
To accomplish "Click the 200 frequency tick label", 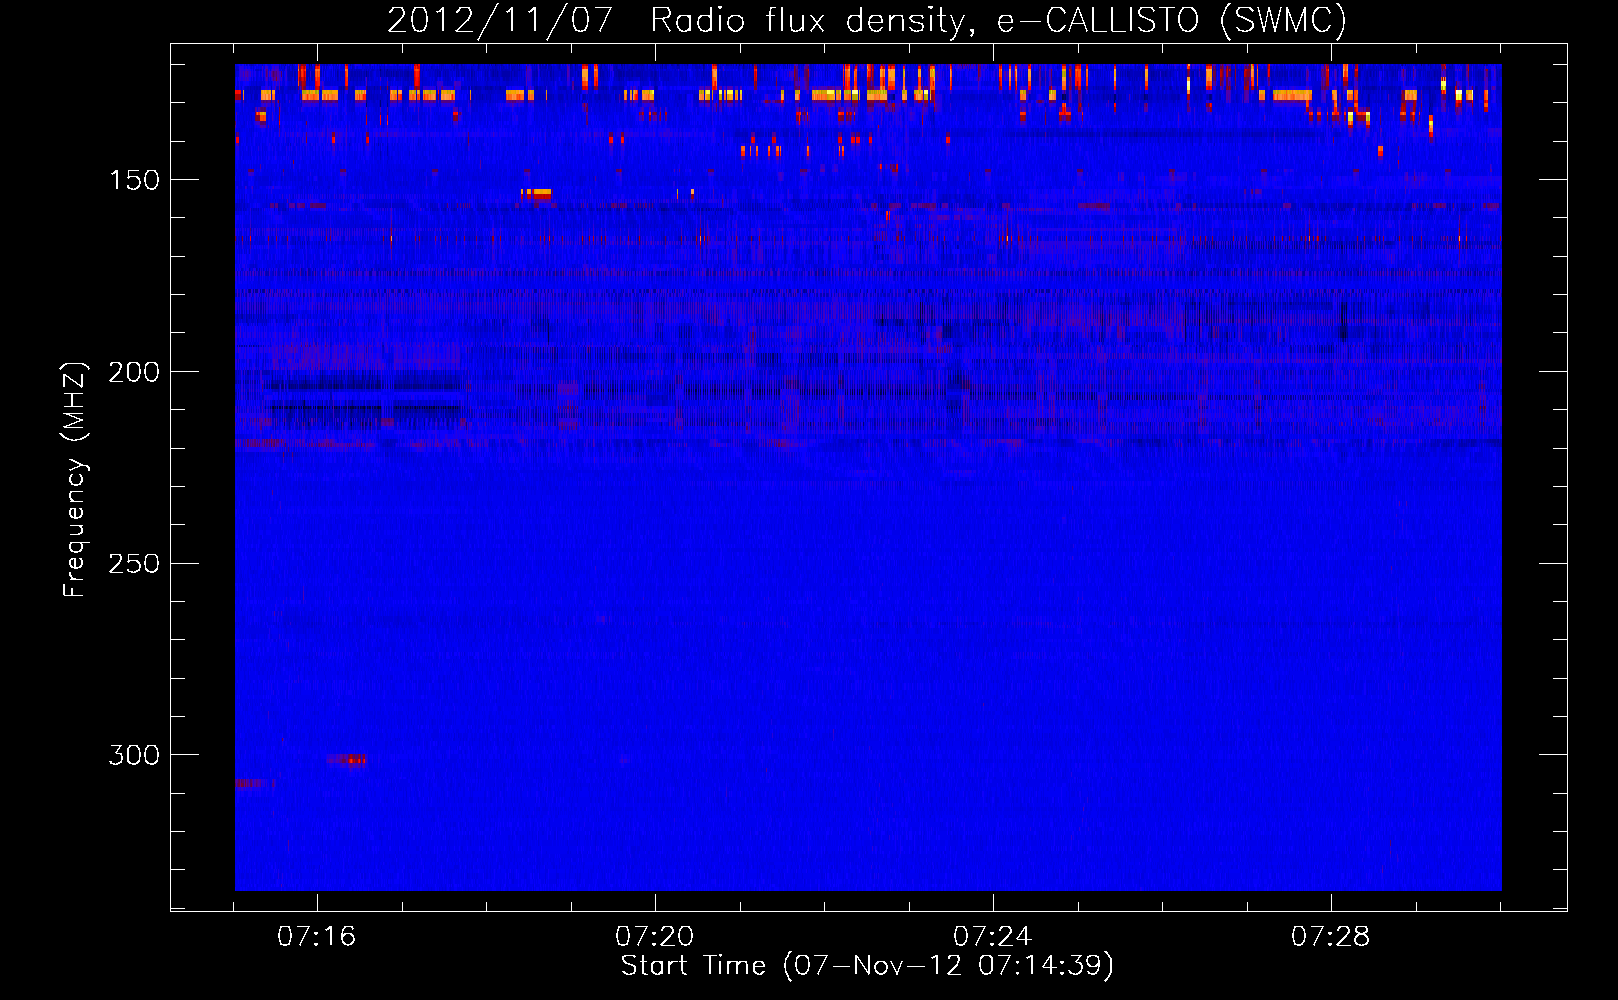I will click(x=134, y=372).
